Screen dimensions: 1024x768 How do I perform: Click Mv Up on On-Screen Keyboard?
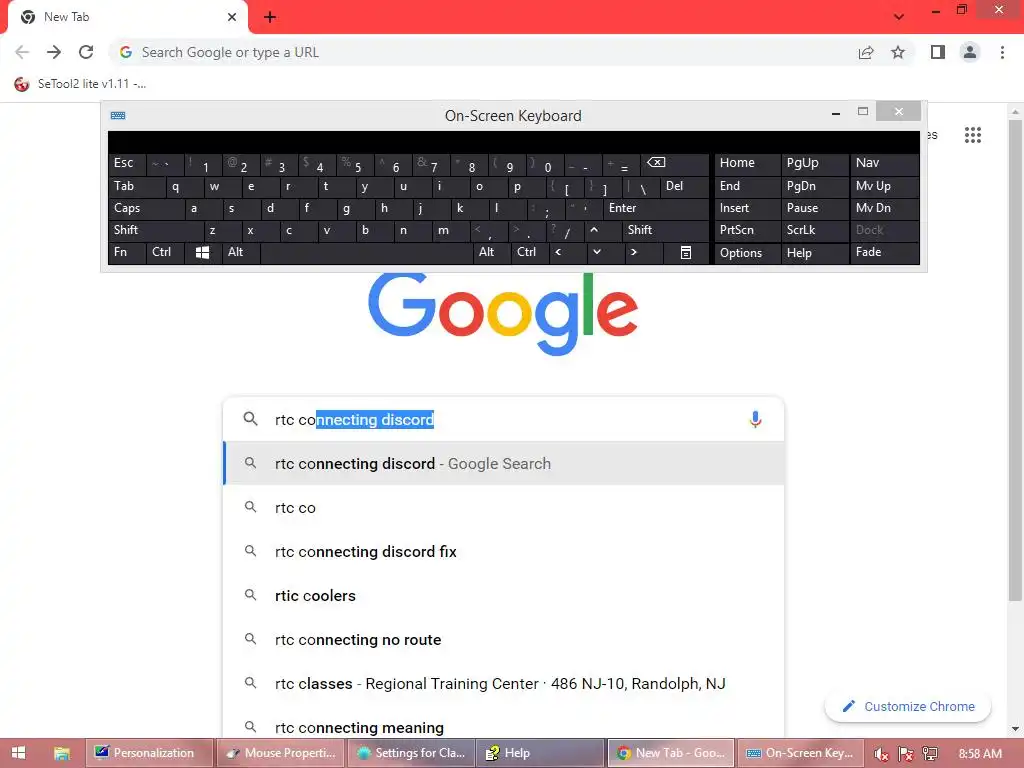[884, 186]
